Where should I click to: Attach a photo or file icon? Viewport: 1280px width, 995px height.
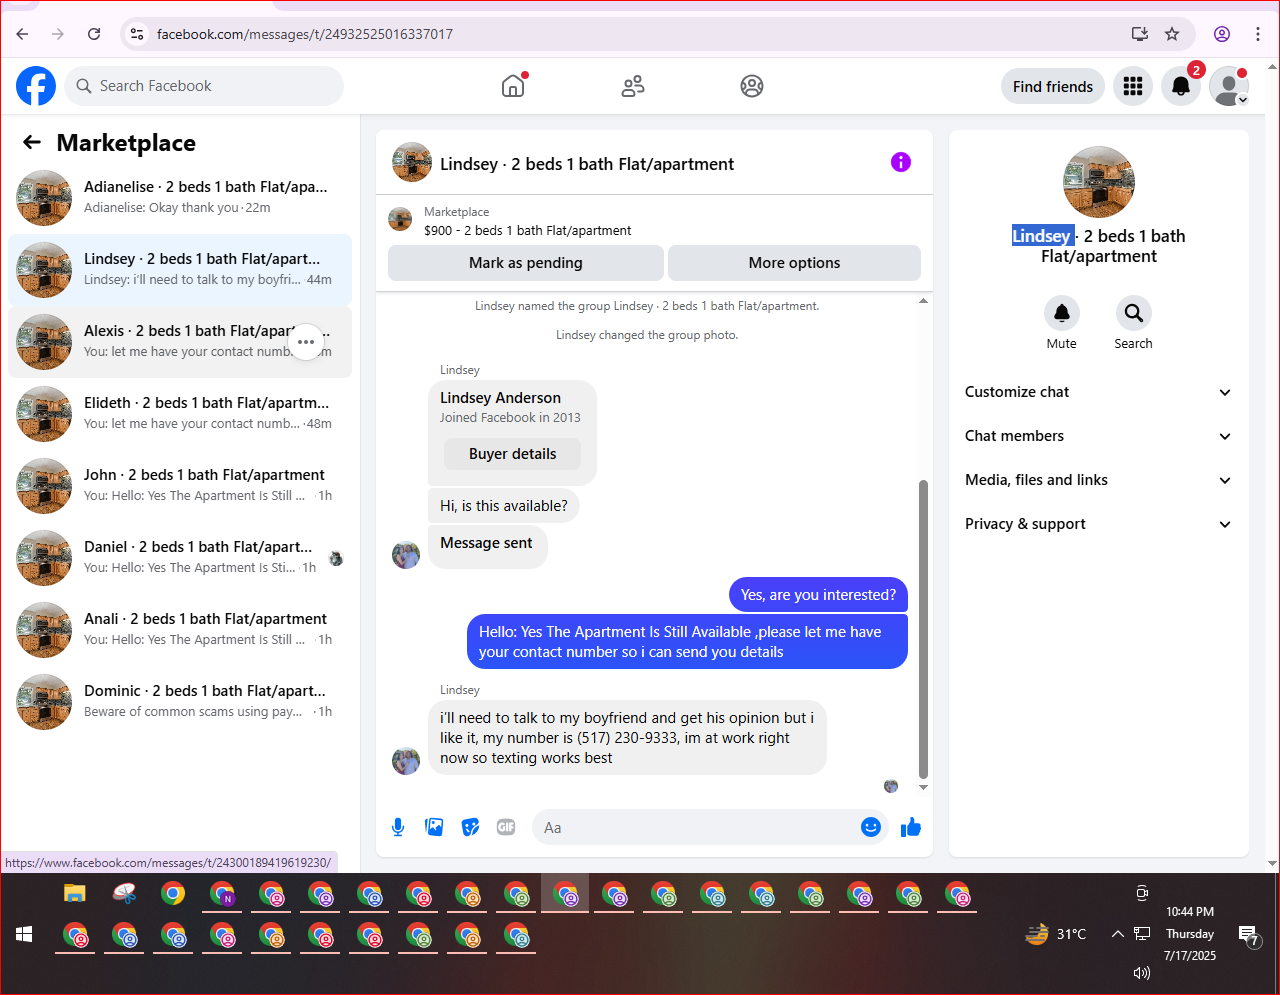(x=434, y=827)
